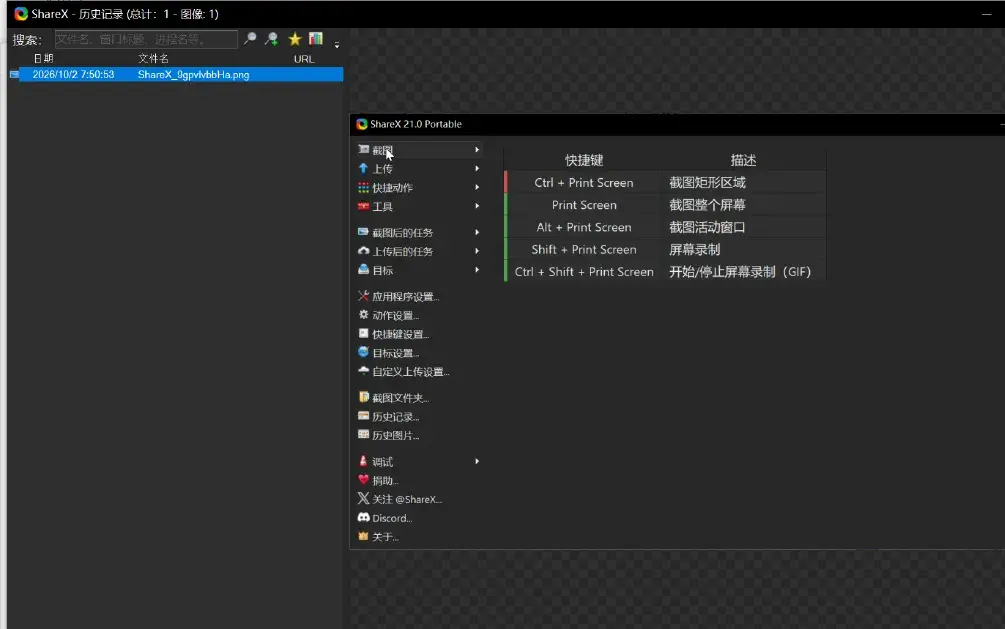Open the statistics chart icon in history toolbar
Screen dimensions: 1005x629
click(x=316, y=39)
